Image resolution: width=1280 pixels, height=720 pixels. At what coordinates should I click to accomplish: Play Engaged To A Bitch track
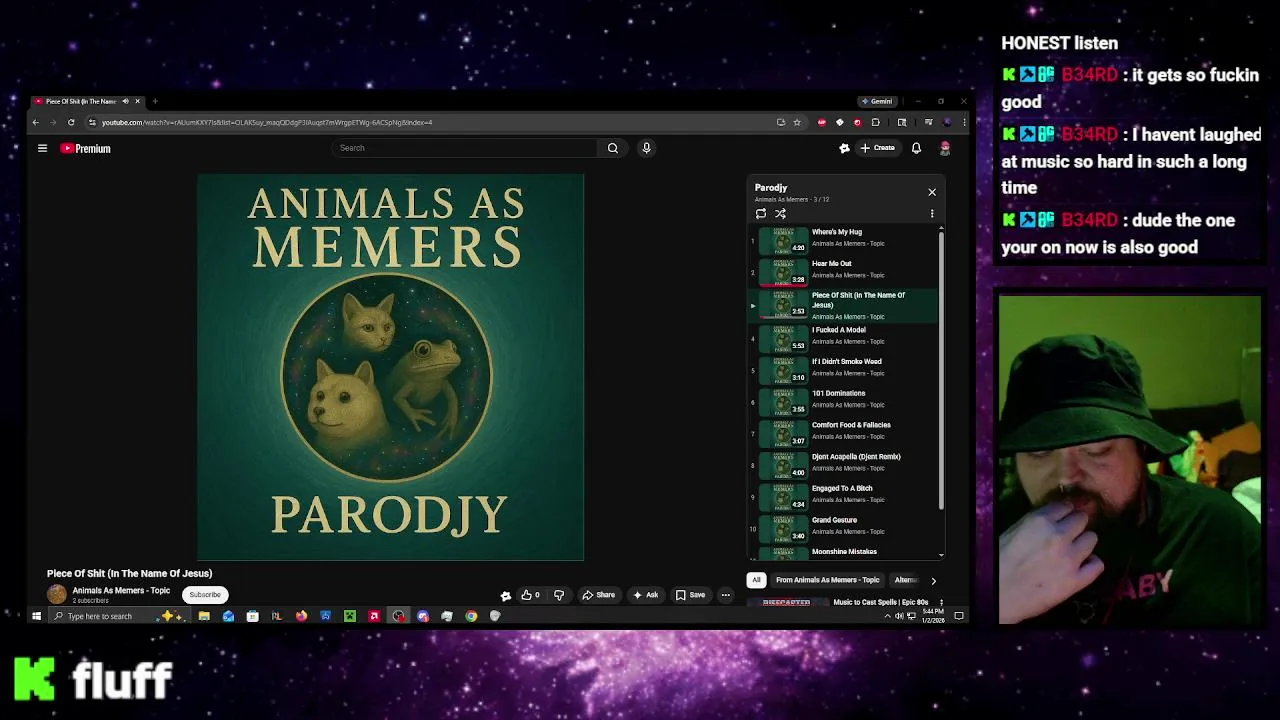(x=843, y=496)
